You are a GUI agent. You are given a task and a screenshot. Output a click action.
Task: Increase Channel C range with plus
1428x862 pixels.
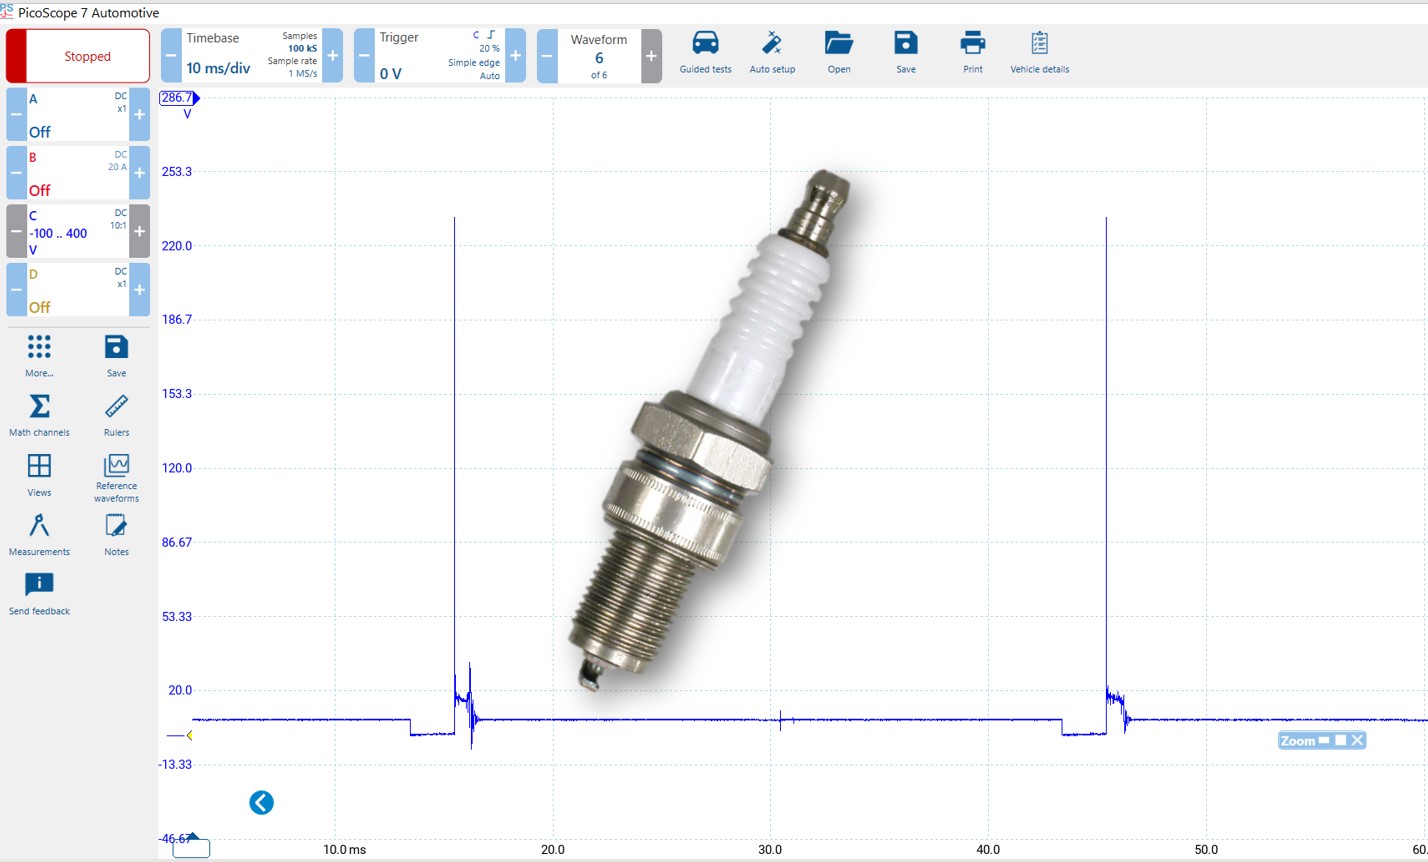coord(139,231)
